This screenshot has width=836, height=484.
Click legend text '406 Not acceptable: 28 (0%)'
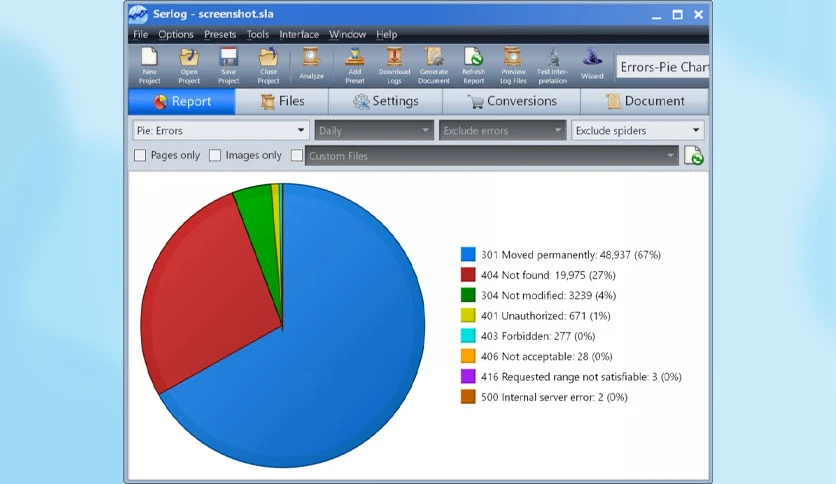(x=546, y=356)
